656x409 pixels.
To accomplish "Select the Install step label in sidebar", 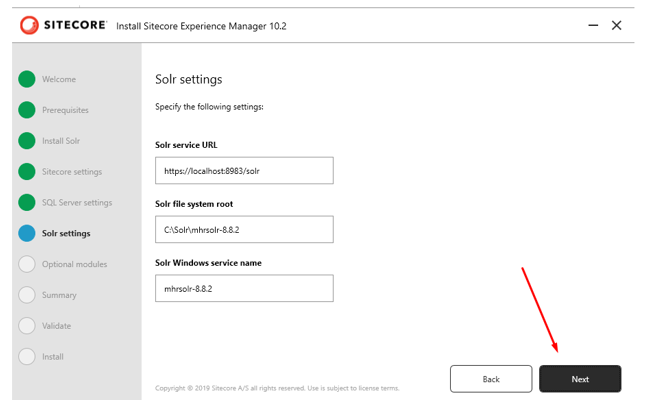I will [53, 357].
